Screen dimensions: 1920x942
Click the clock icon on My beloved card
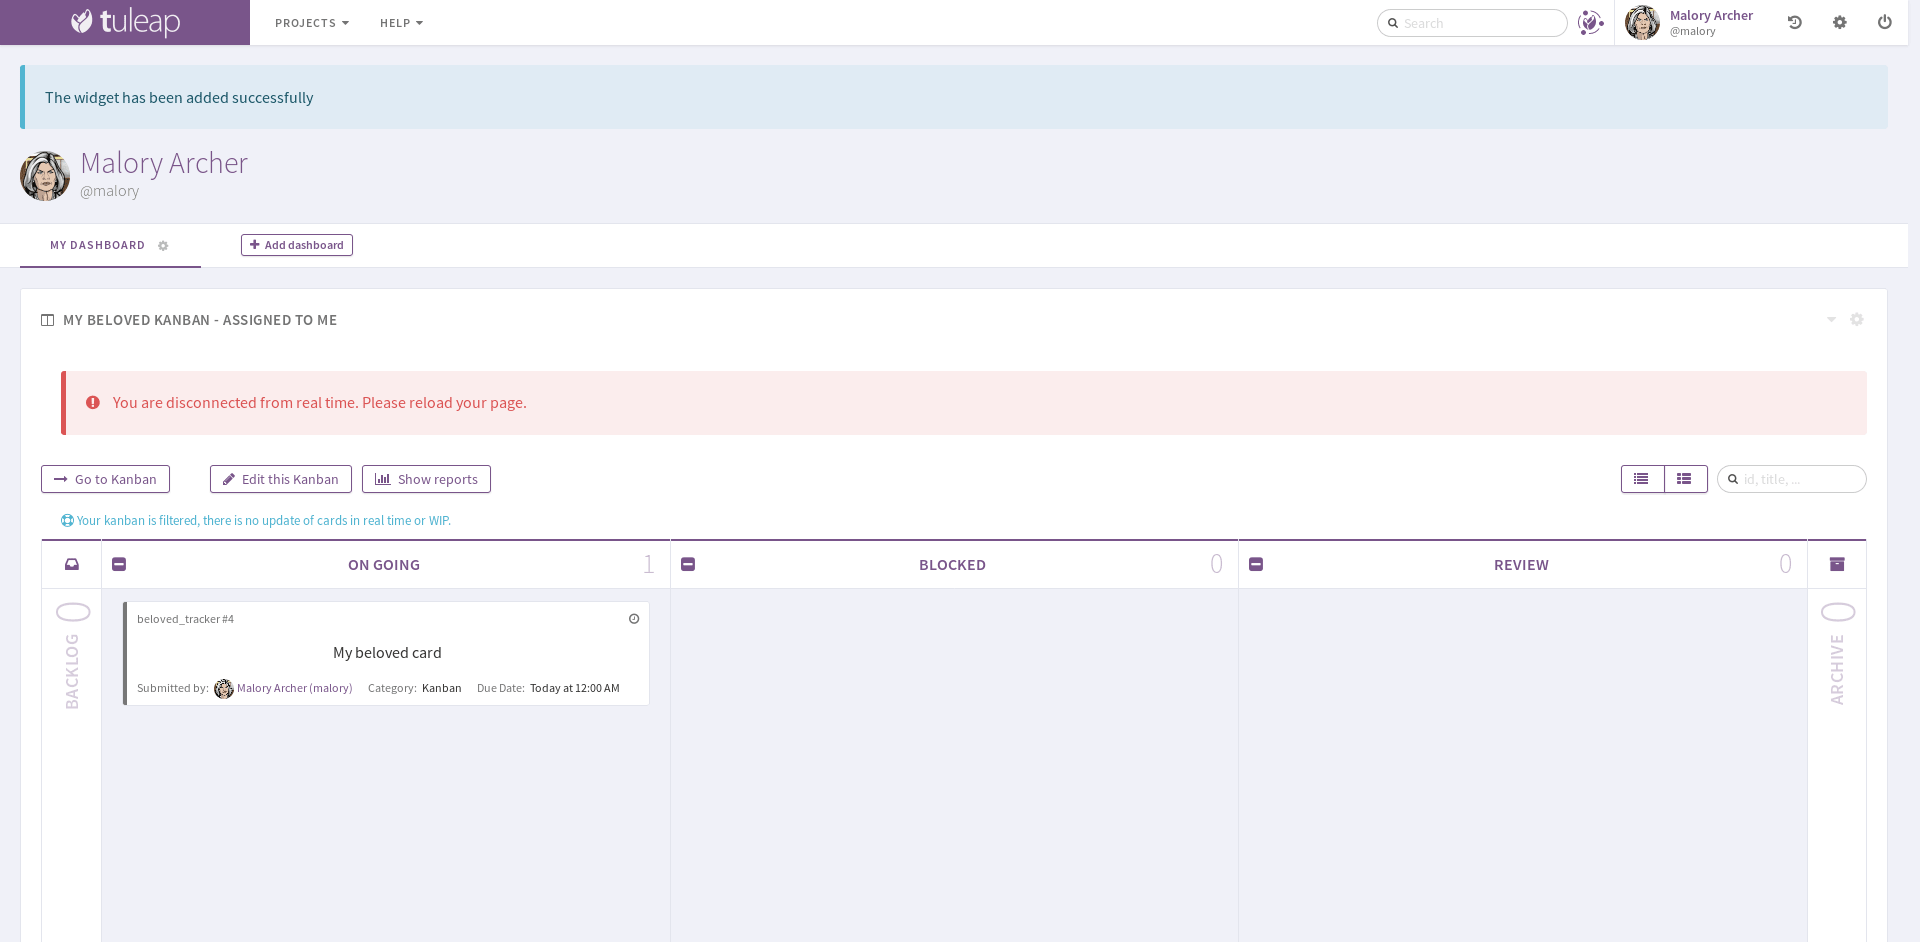pos(634,619)
